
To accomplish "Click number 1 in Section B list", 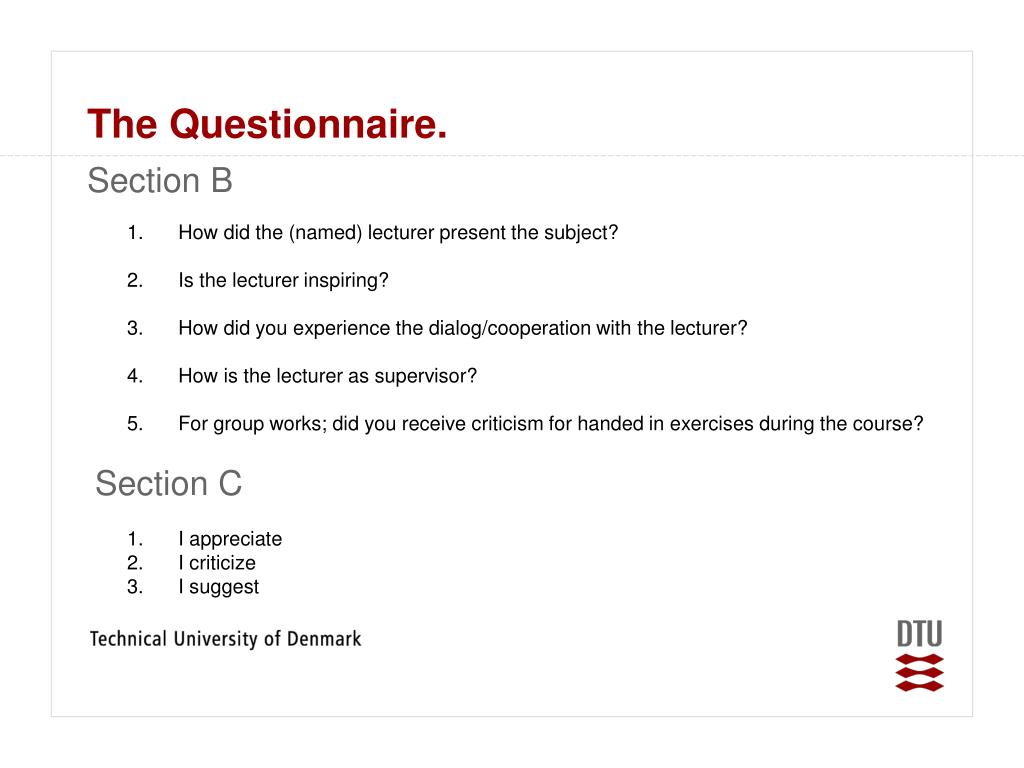I will [135, 232].
